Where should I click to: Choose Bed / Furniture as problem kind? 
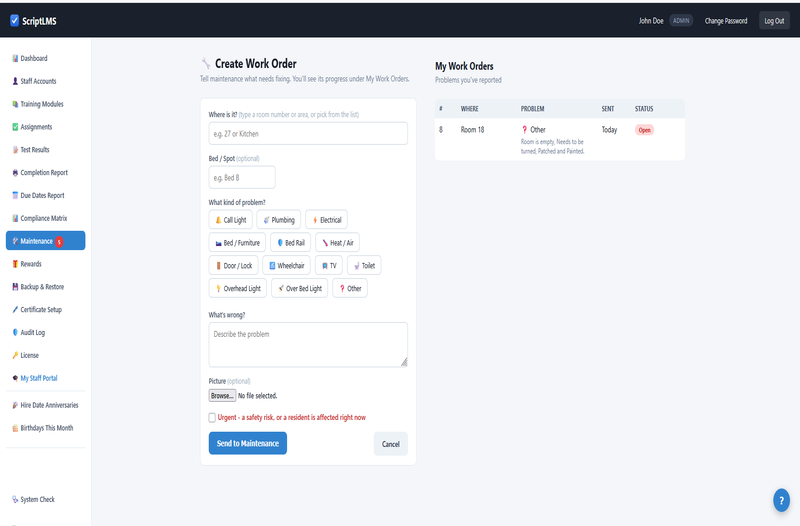pos(237,243)
